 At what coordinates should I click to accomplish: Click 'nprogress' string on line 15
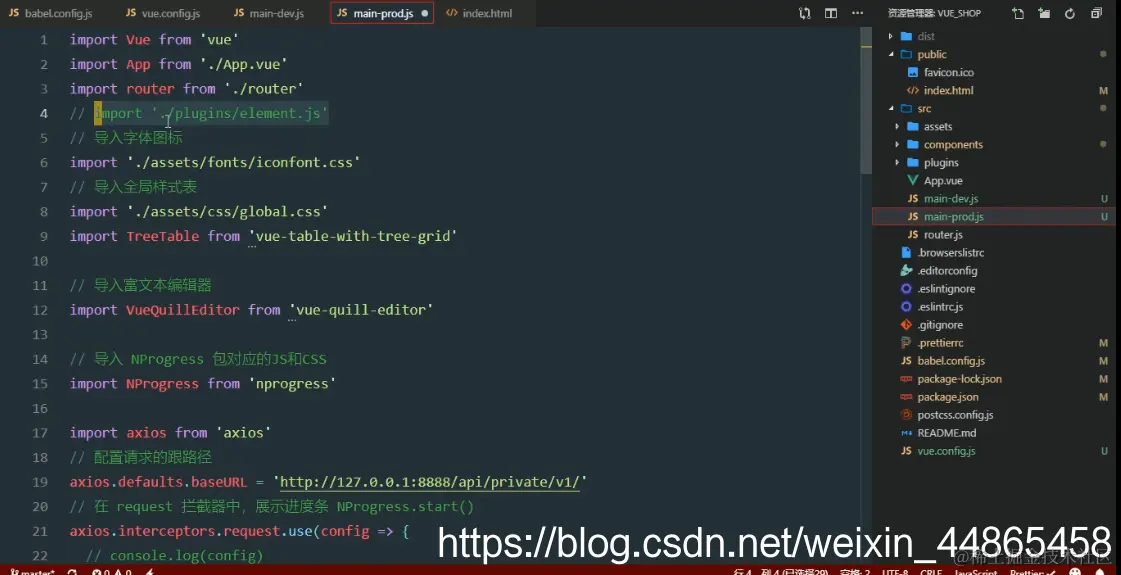[292, 383]
